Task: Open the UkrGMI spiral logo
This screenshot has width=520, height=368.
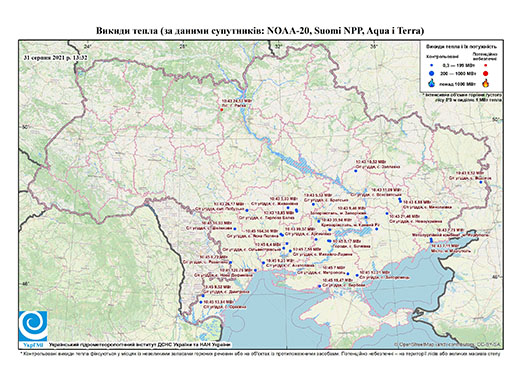Action: [x=33, y=326]
